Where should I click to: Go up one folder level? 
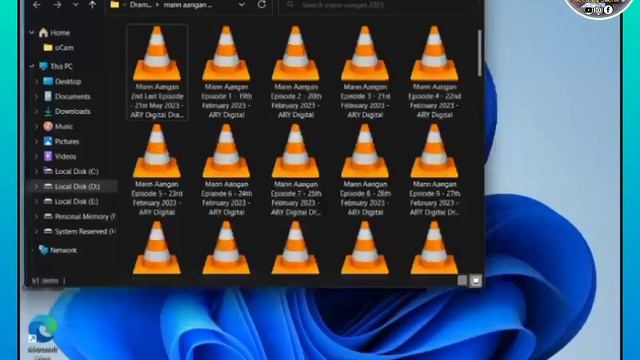[93, 5]
